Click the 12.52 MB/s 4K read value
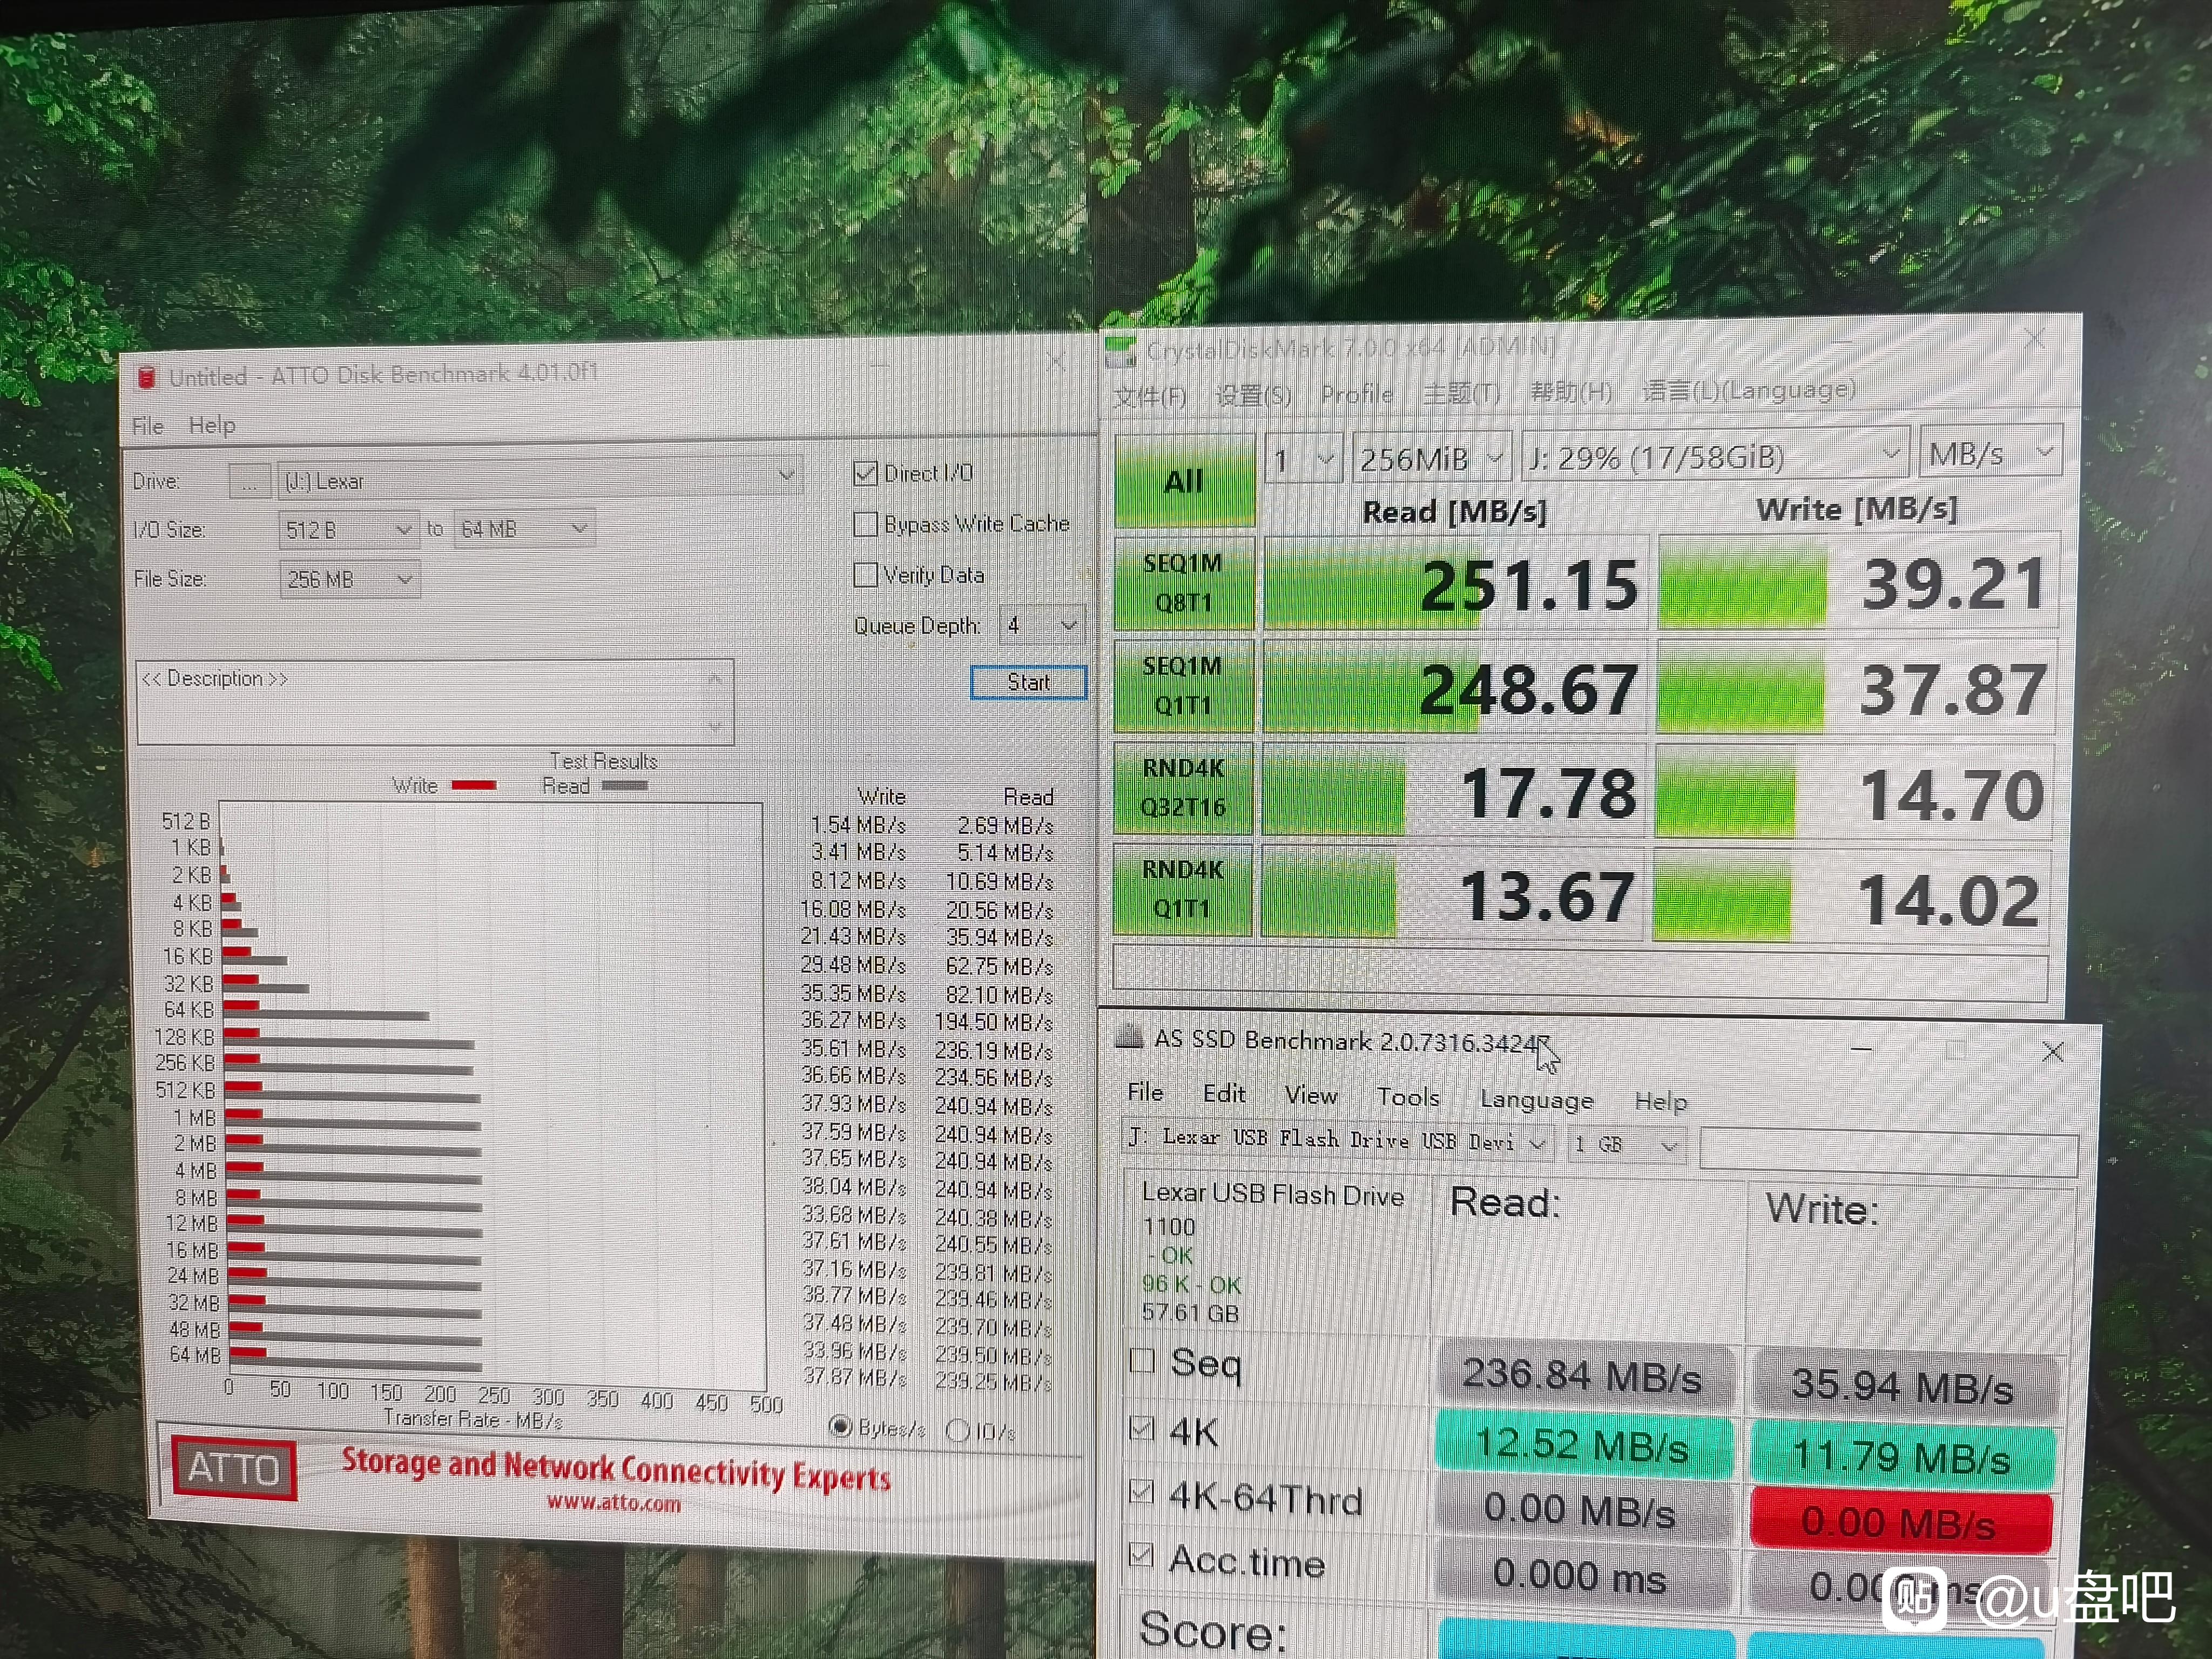 1583,1445
